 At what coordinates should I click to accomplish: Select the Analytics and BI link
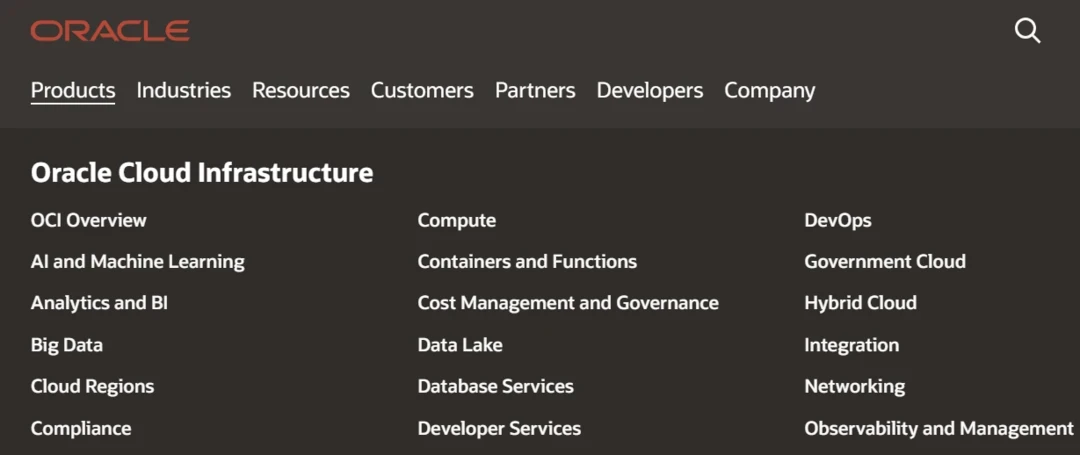click(x=99, y=303)
